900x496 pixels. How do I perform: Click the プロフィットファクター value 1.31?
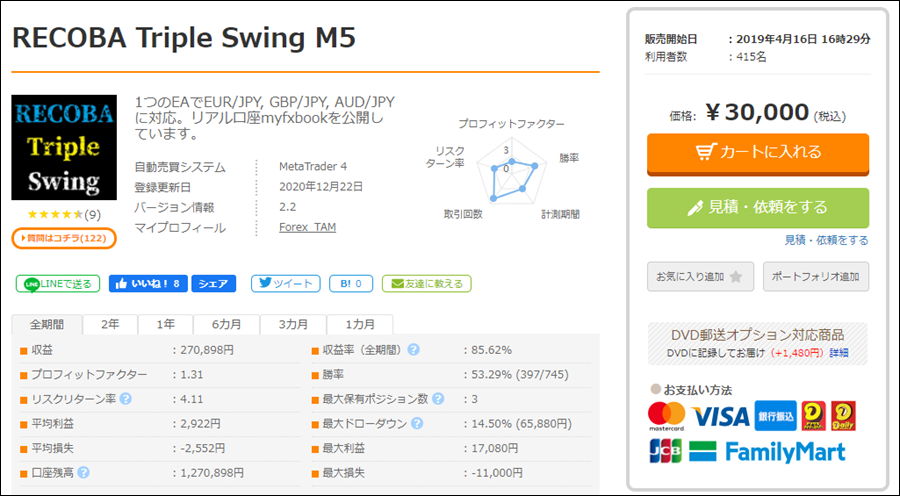pos(192,374)
